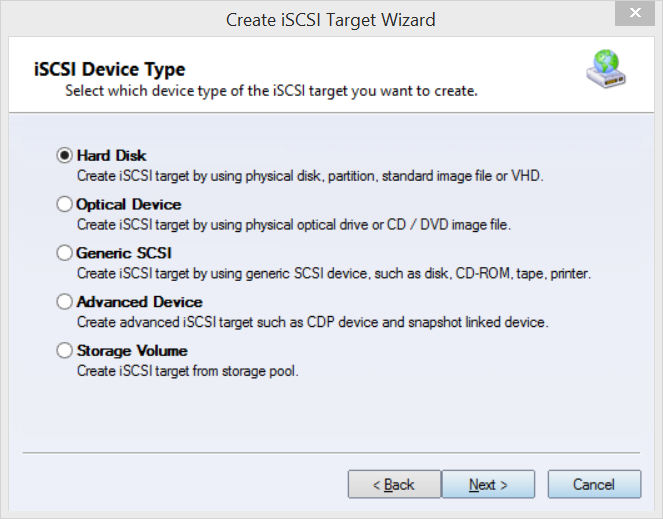Click the Generic SCSI label text

click(x=124, y=253)
